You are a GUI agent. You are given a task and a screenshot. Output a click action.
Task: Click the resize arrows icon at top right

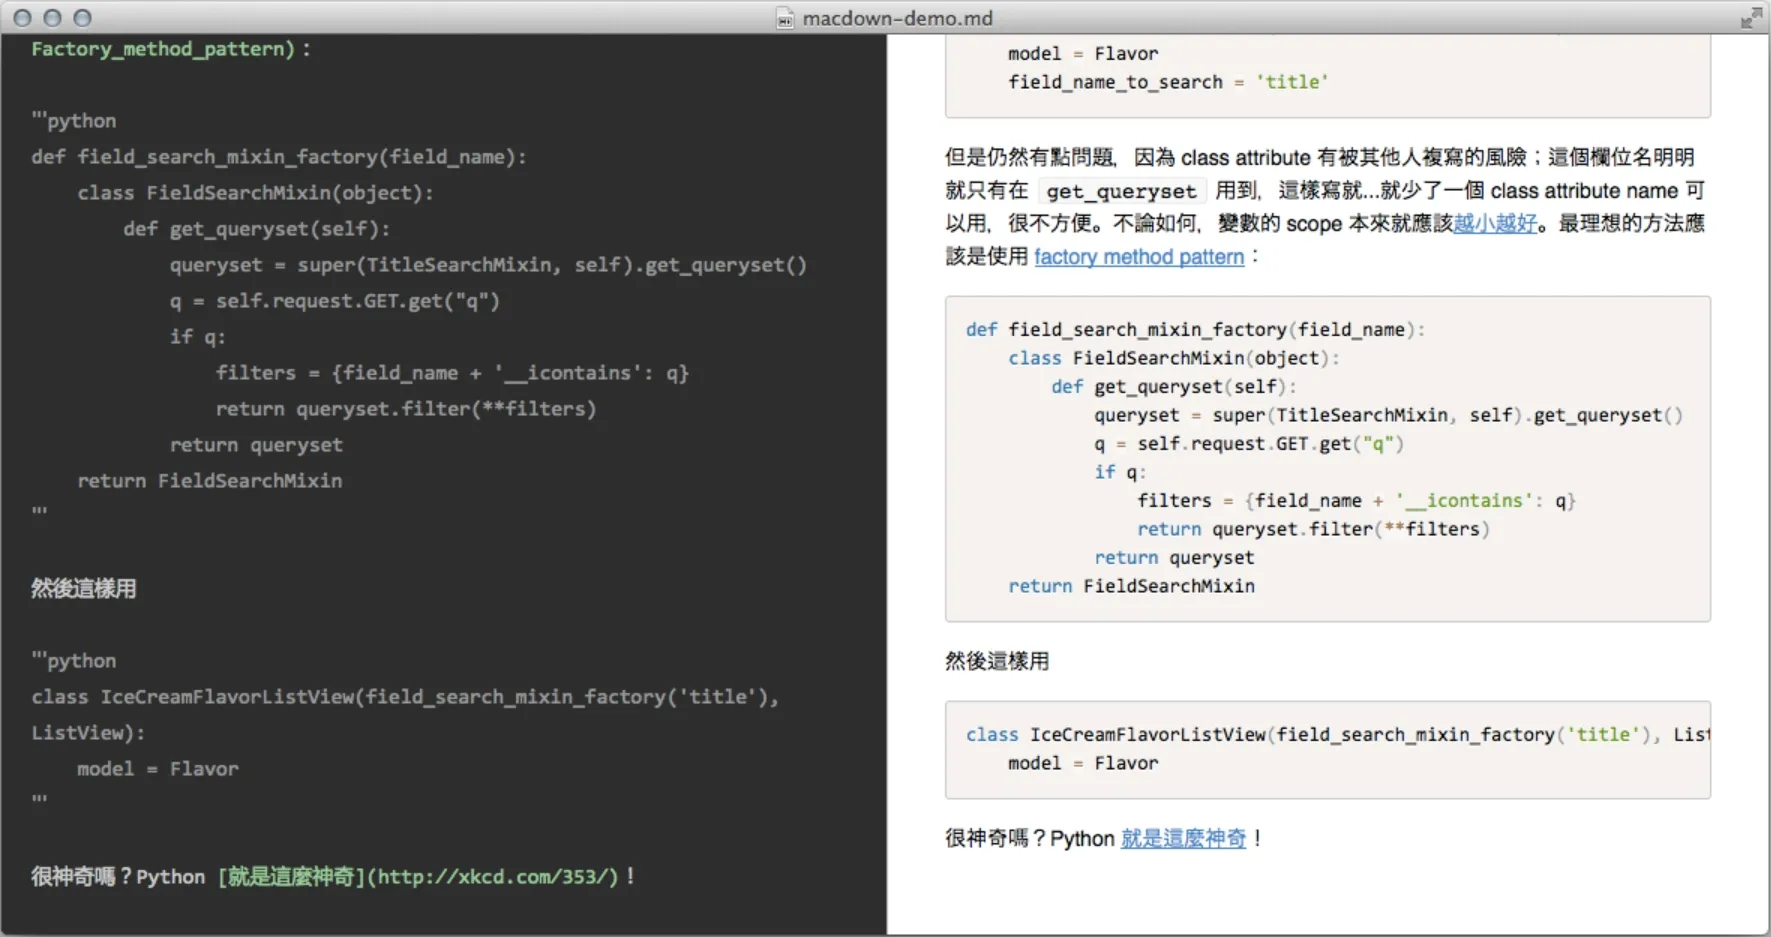click(1753, 17)
